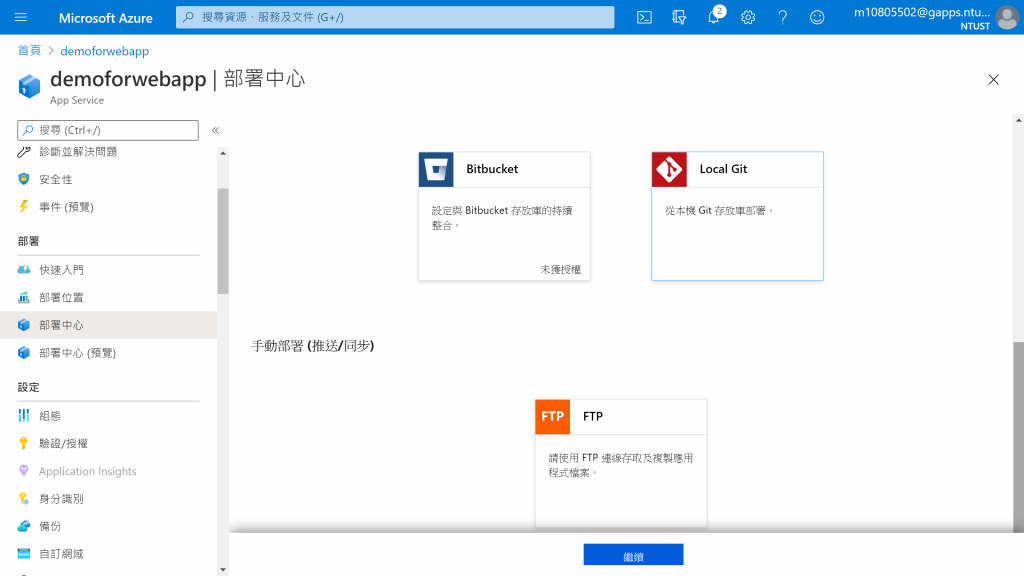Click the 未獲授權 text on Bitbucket card
This screenshot has width=1024, height=576.
click(x=560, y=269)
